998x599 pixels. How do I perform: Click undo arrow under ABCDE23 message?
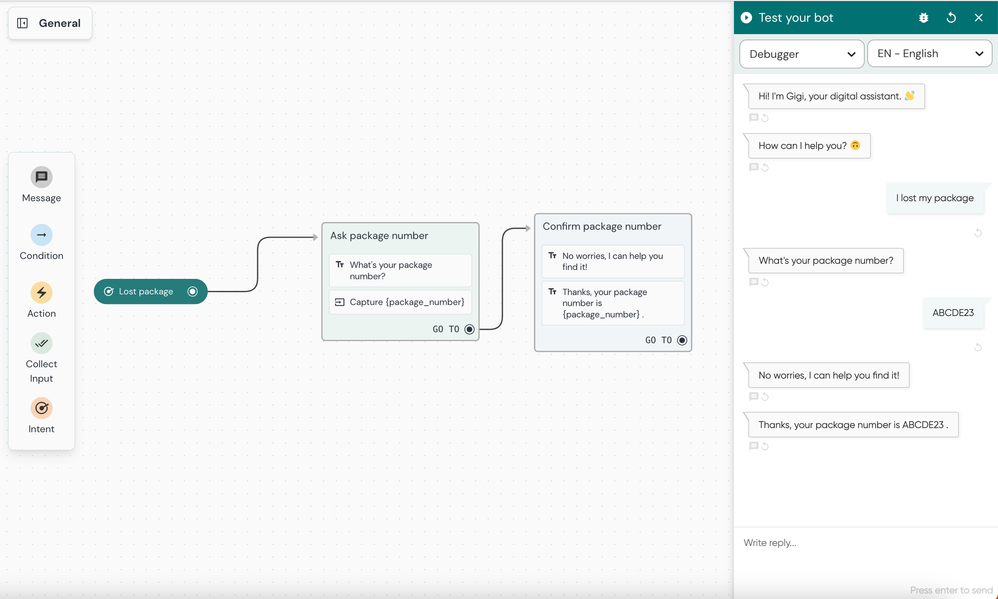pyautogui.click(x=978, y=347)
